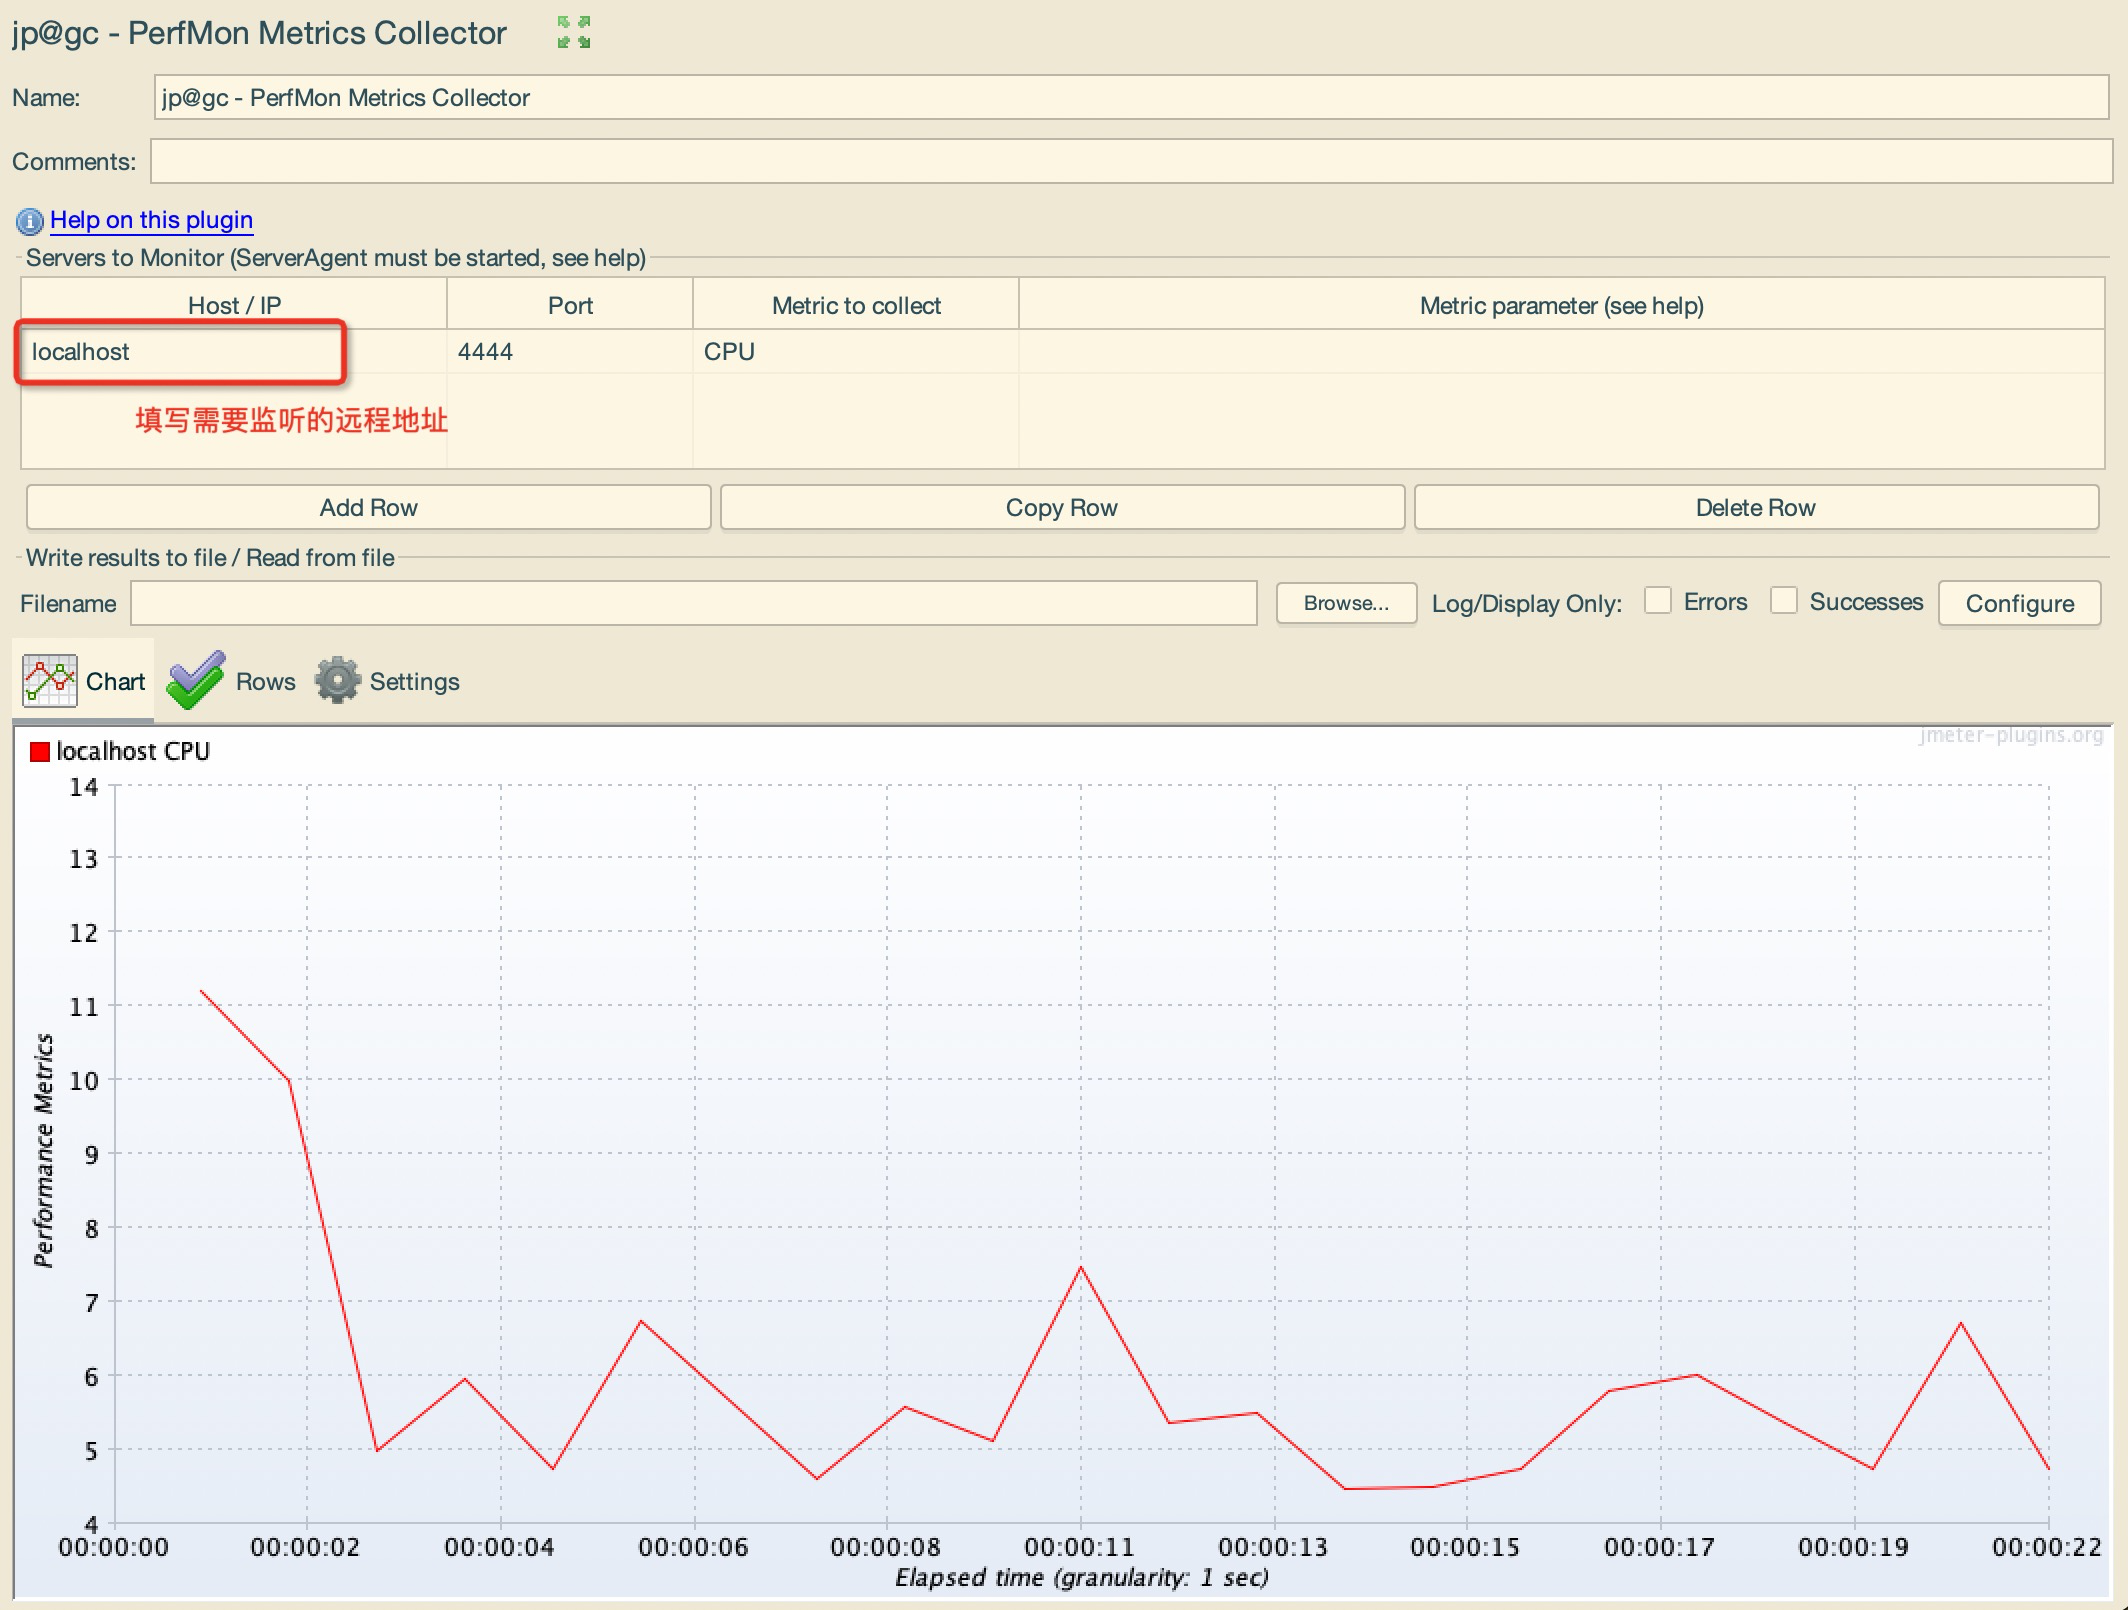Click the green checkmark Rows icon
Screen dimensions: 2128x1610
[x=195, y=680]
